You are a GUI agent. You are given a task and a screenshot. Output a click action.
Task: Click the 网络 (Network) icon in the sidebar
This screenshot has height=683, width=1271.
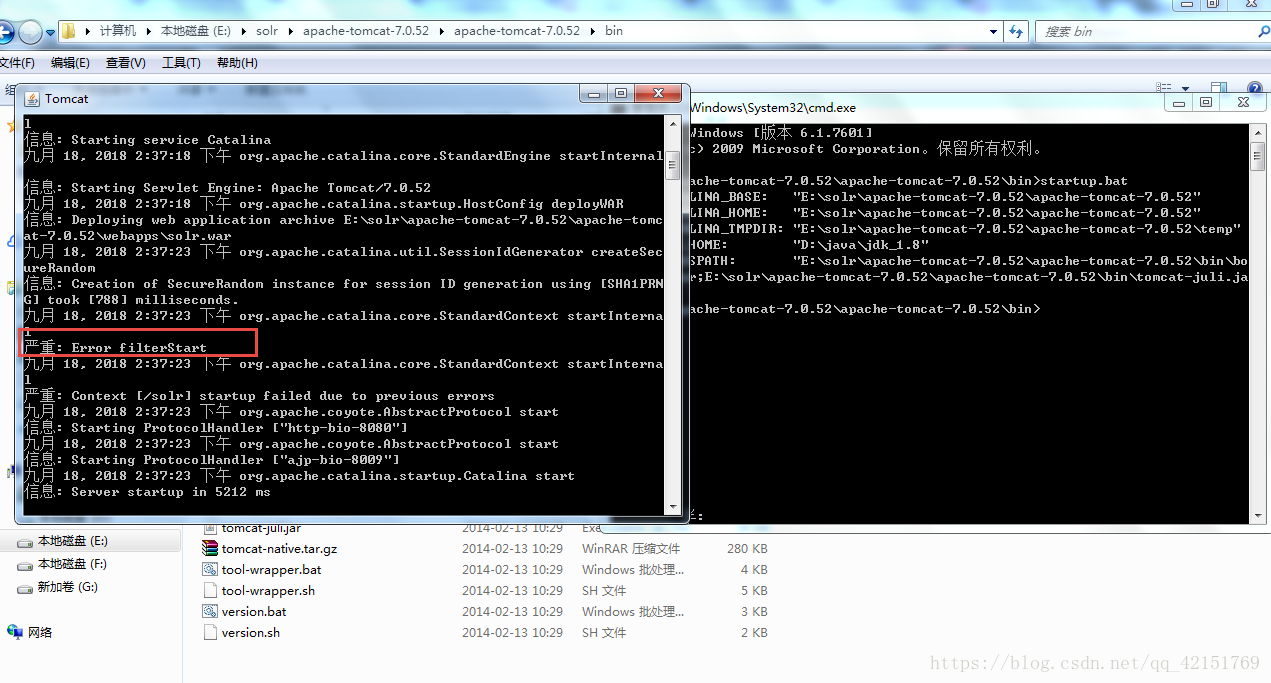[x=16, y=631]
